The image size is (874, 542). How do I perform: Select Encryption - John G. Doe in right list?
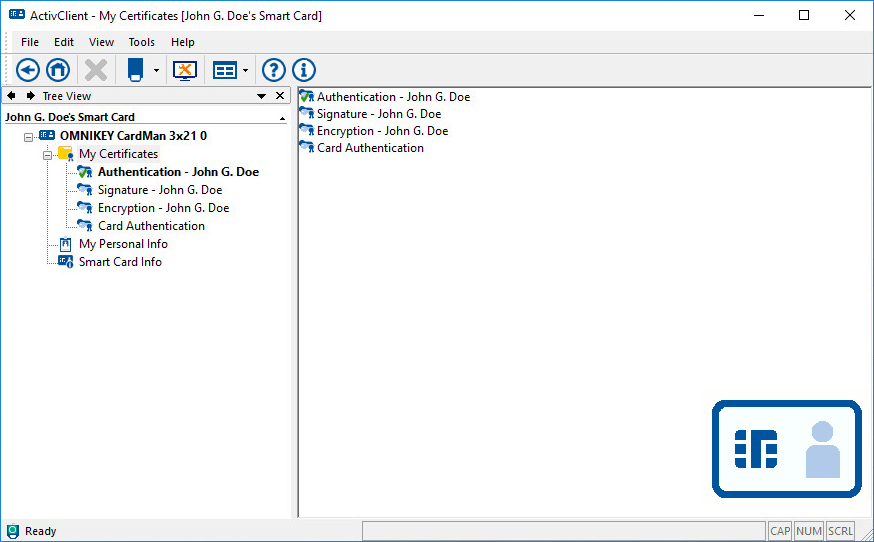(382, 131)
